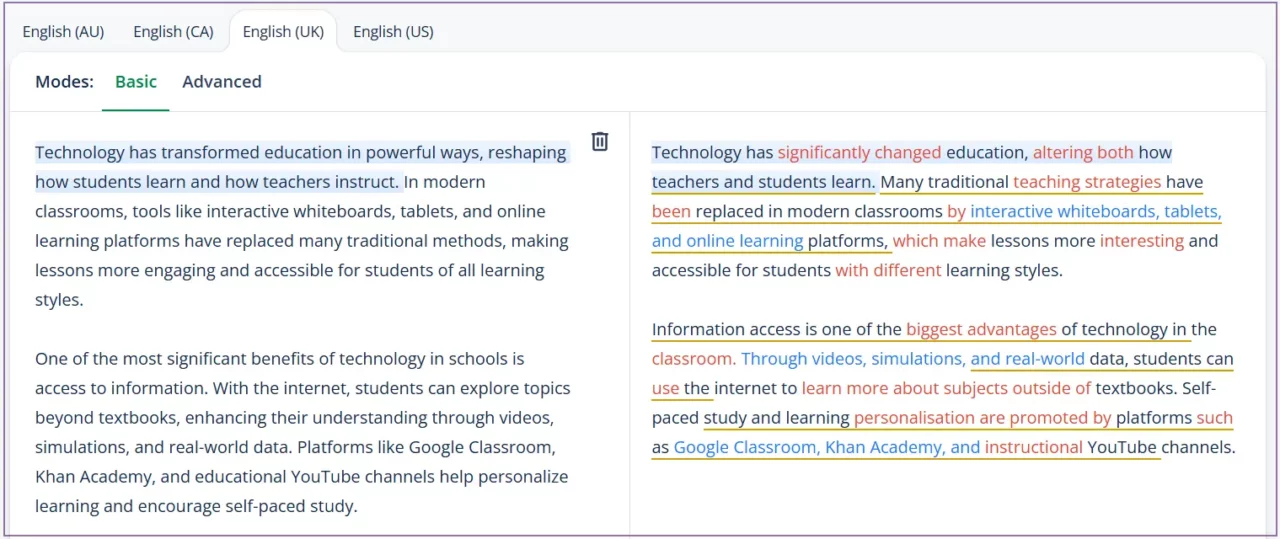Click the red phrase "significantly changed"
The image size is (1280, 539).
[859, 153]
